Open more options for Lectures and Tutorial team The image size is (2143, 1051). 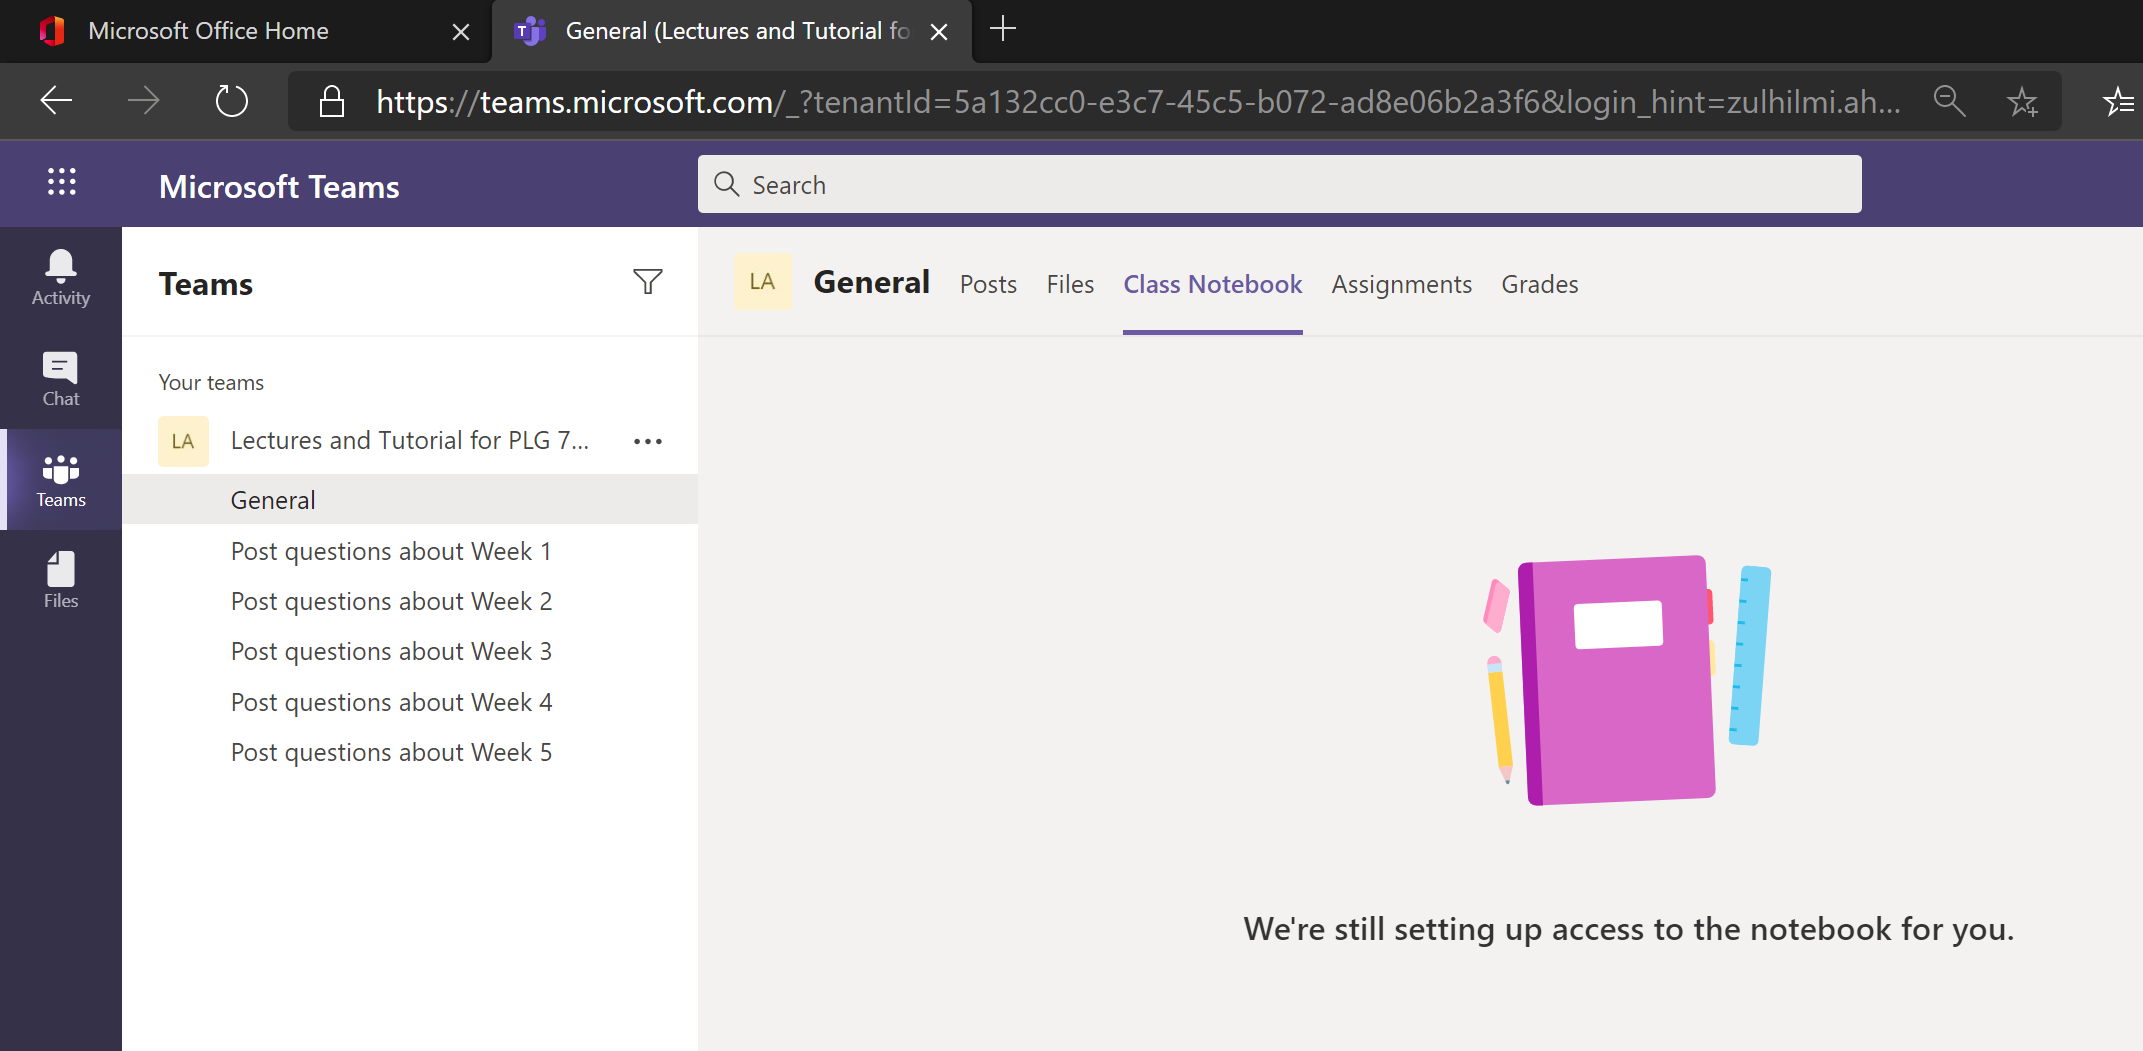pos(648,441)
